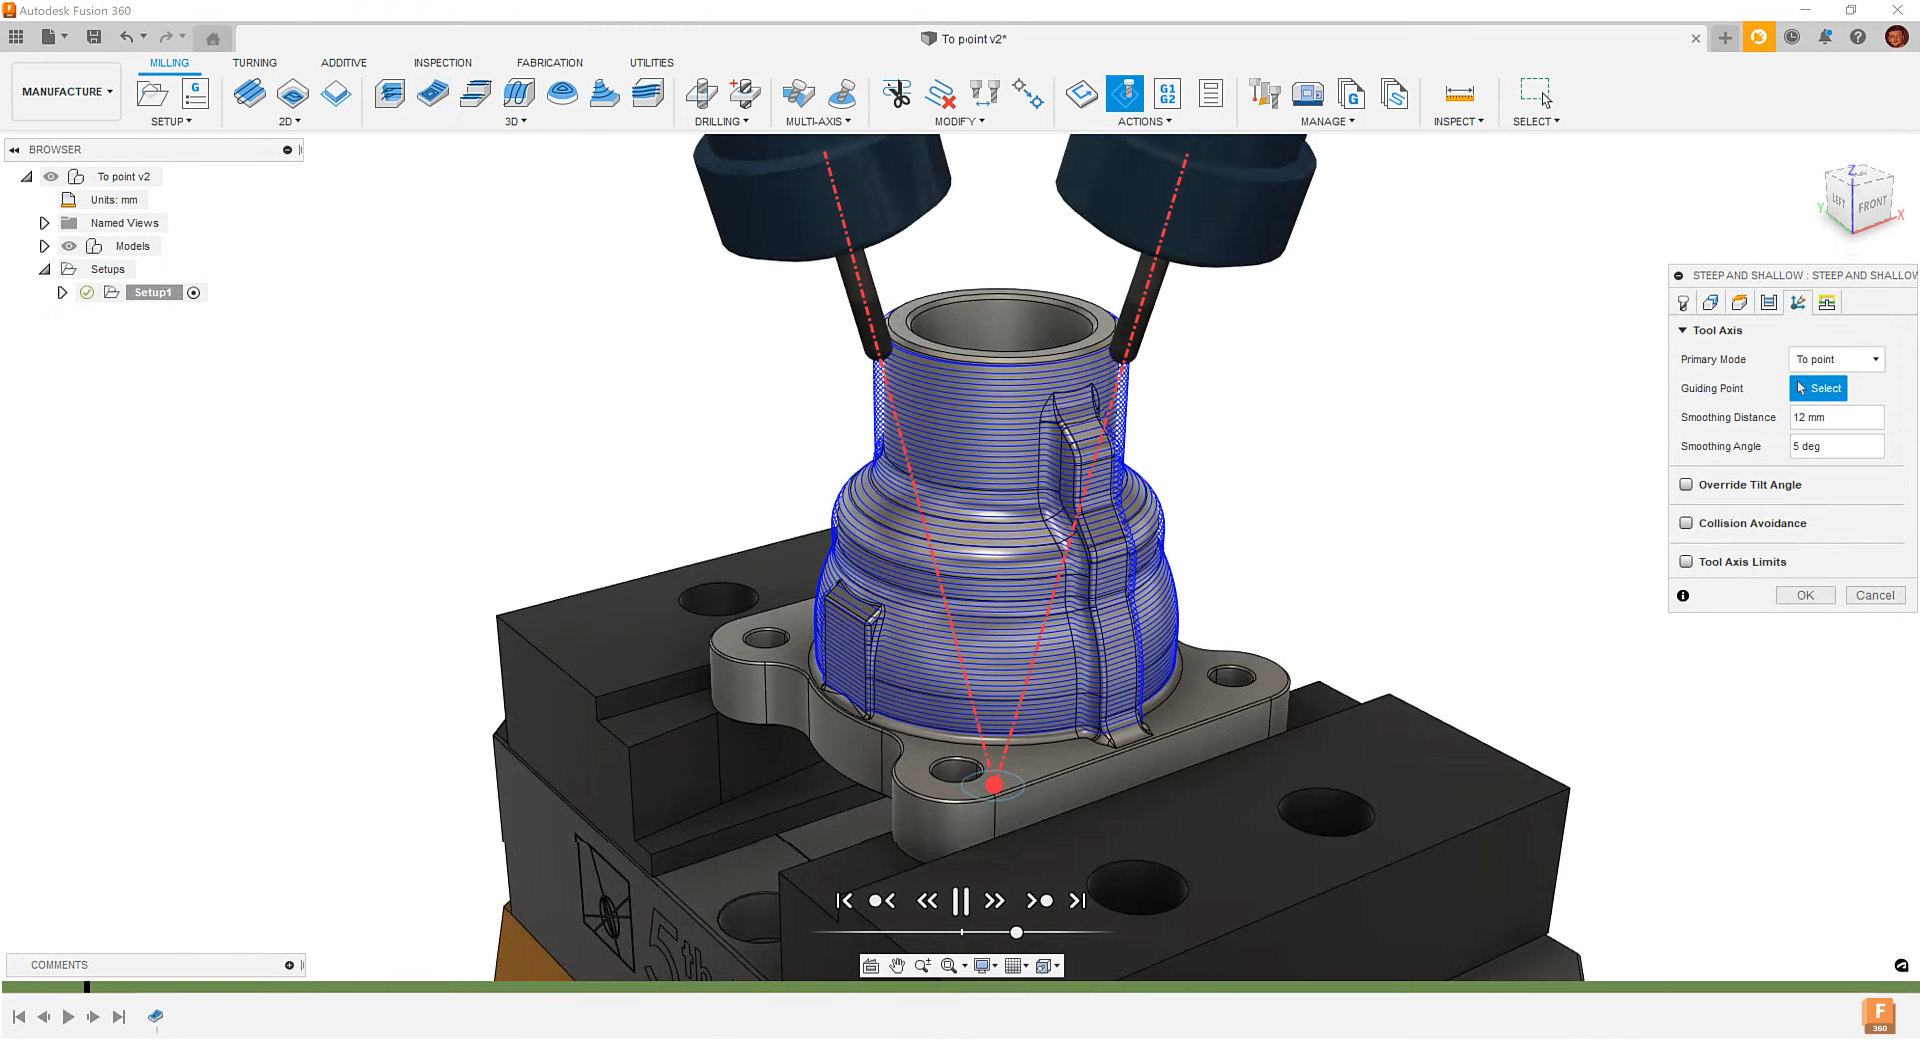Open the INSPECTION ribbon tab
The width and height of the screenshot is (1920, 1040).
click(442, 63)
